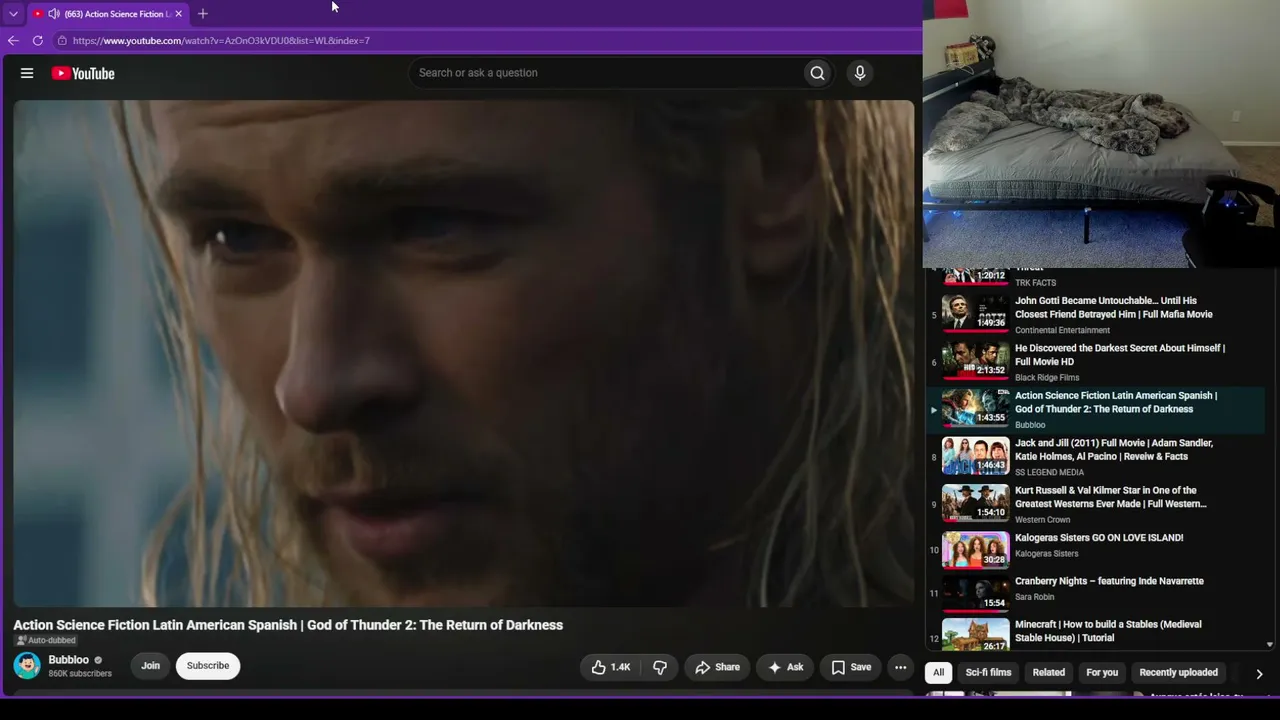
Task: Focus the browser address bar URL
Action: pyautogui.click(x=221, y=41)
